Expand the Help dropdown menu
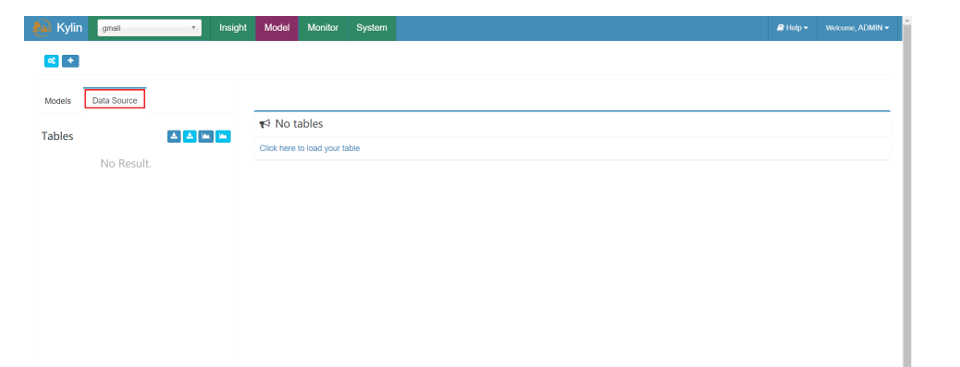 coord(792,28)
